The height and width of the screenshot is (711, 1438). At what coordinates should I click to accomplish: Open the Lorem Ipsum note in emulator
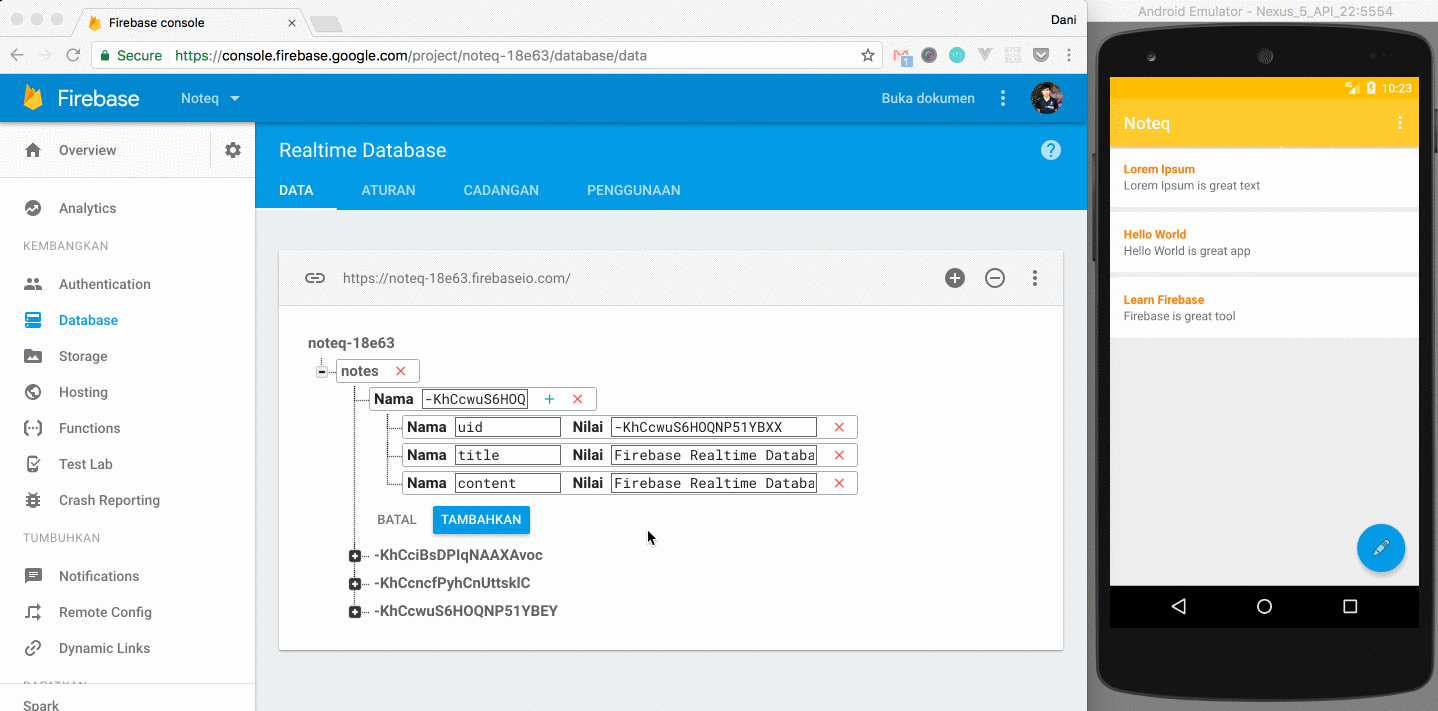[x=1264, y=177]
